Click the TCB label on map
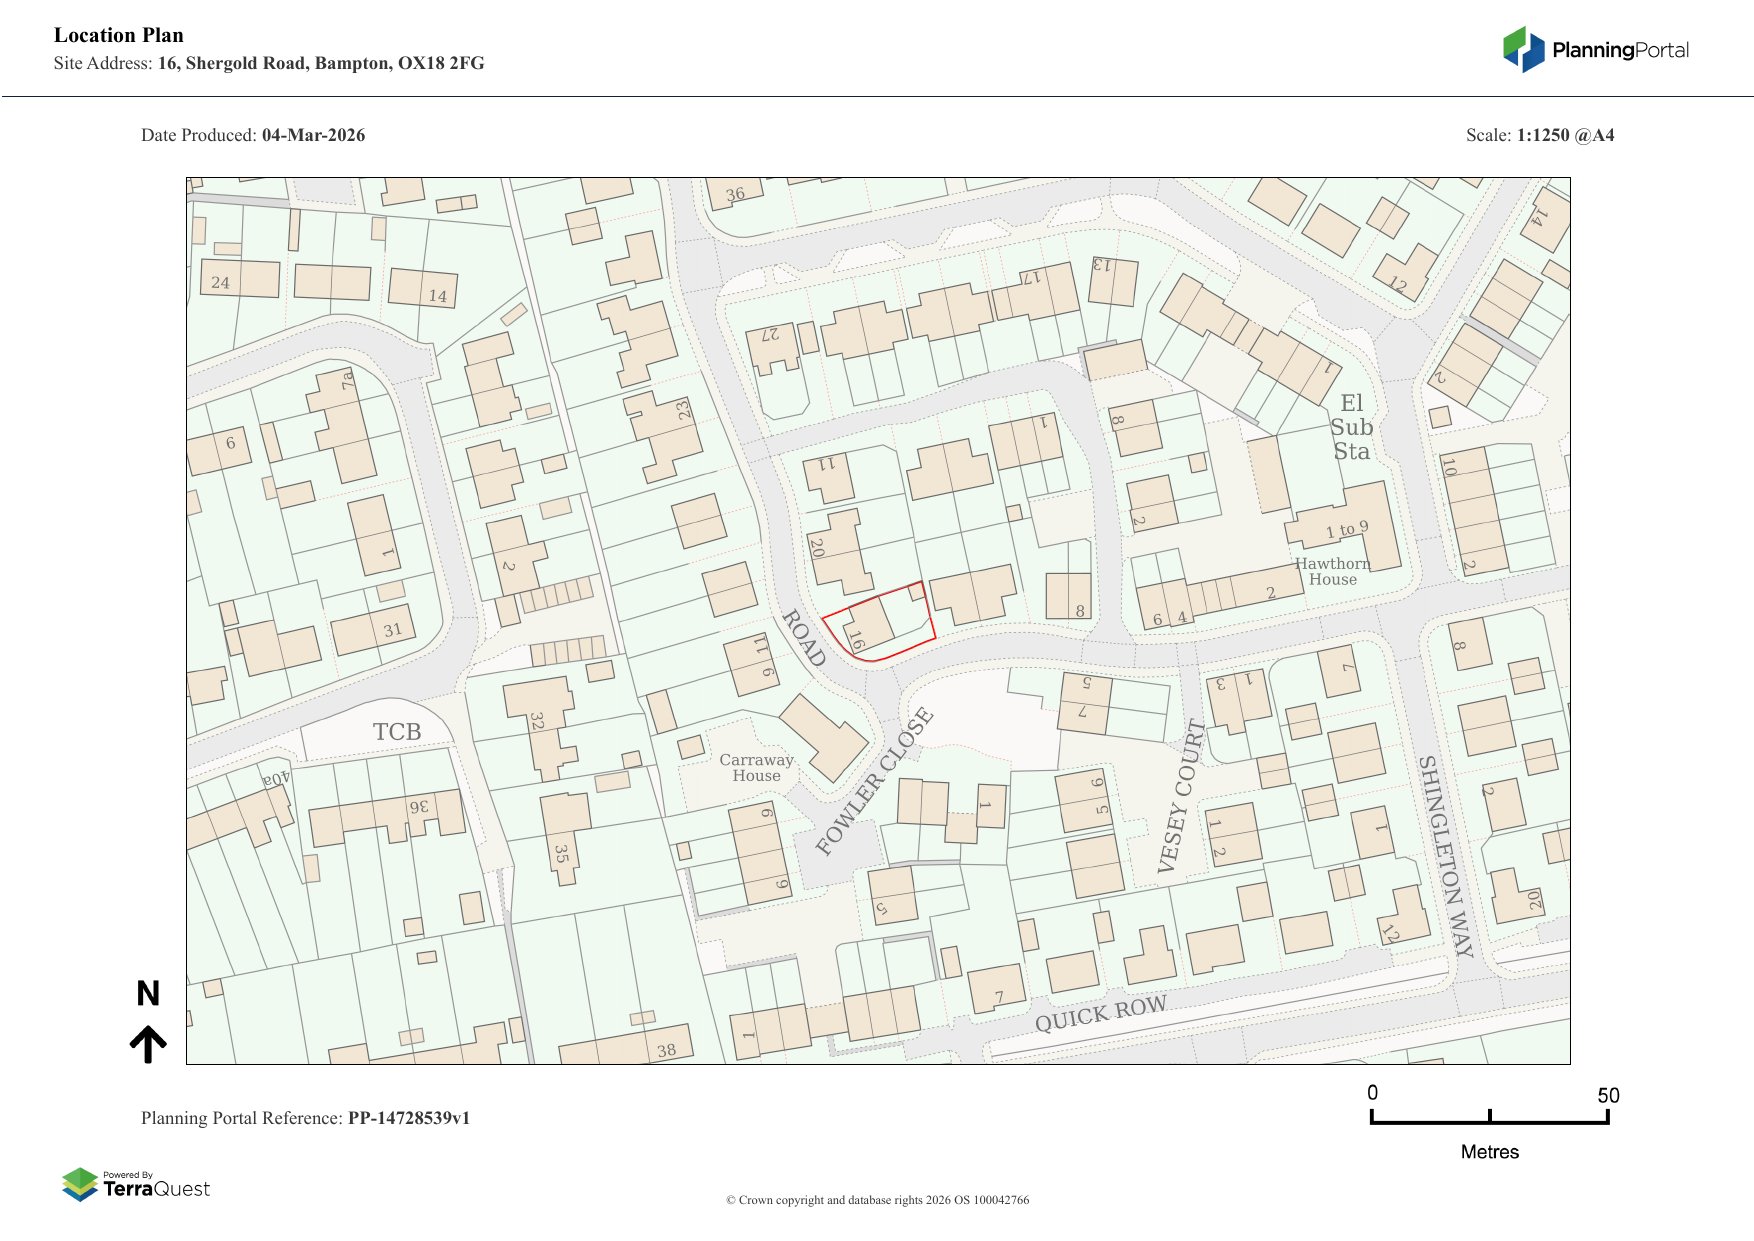The width and height of the screenshot is (1754, 1241). tap(397, 732)
